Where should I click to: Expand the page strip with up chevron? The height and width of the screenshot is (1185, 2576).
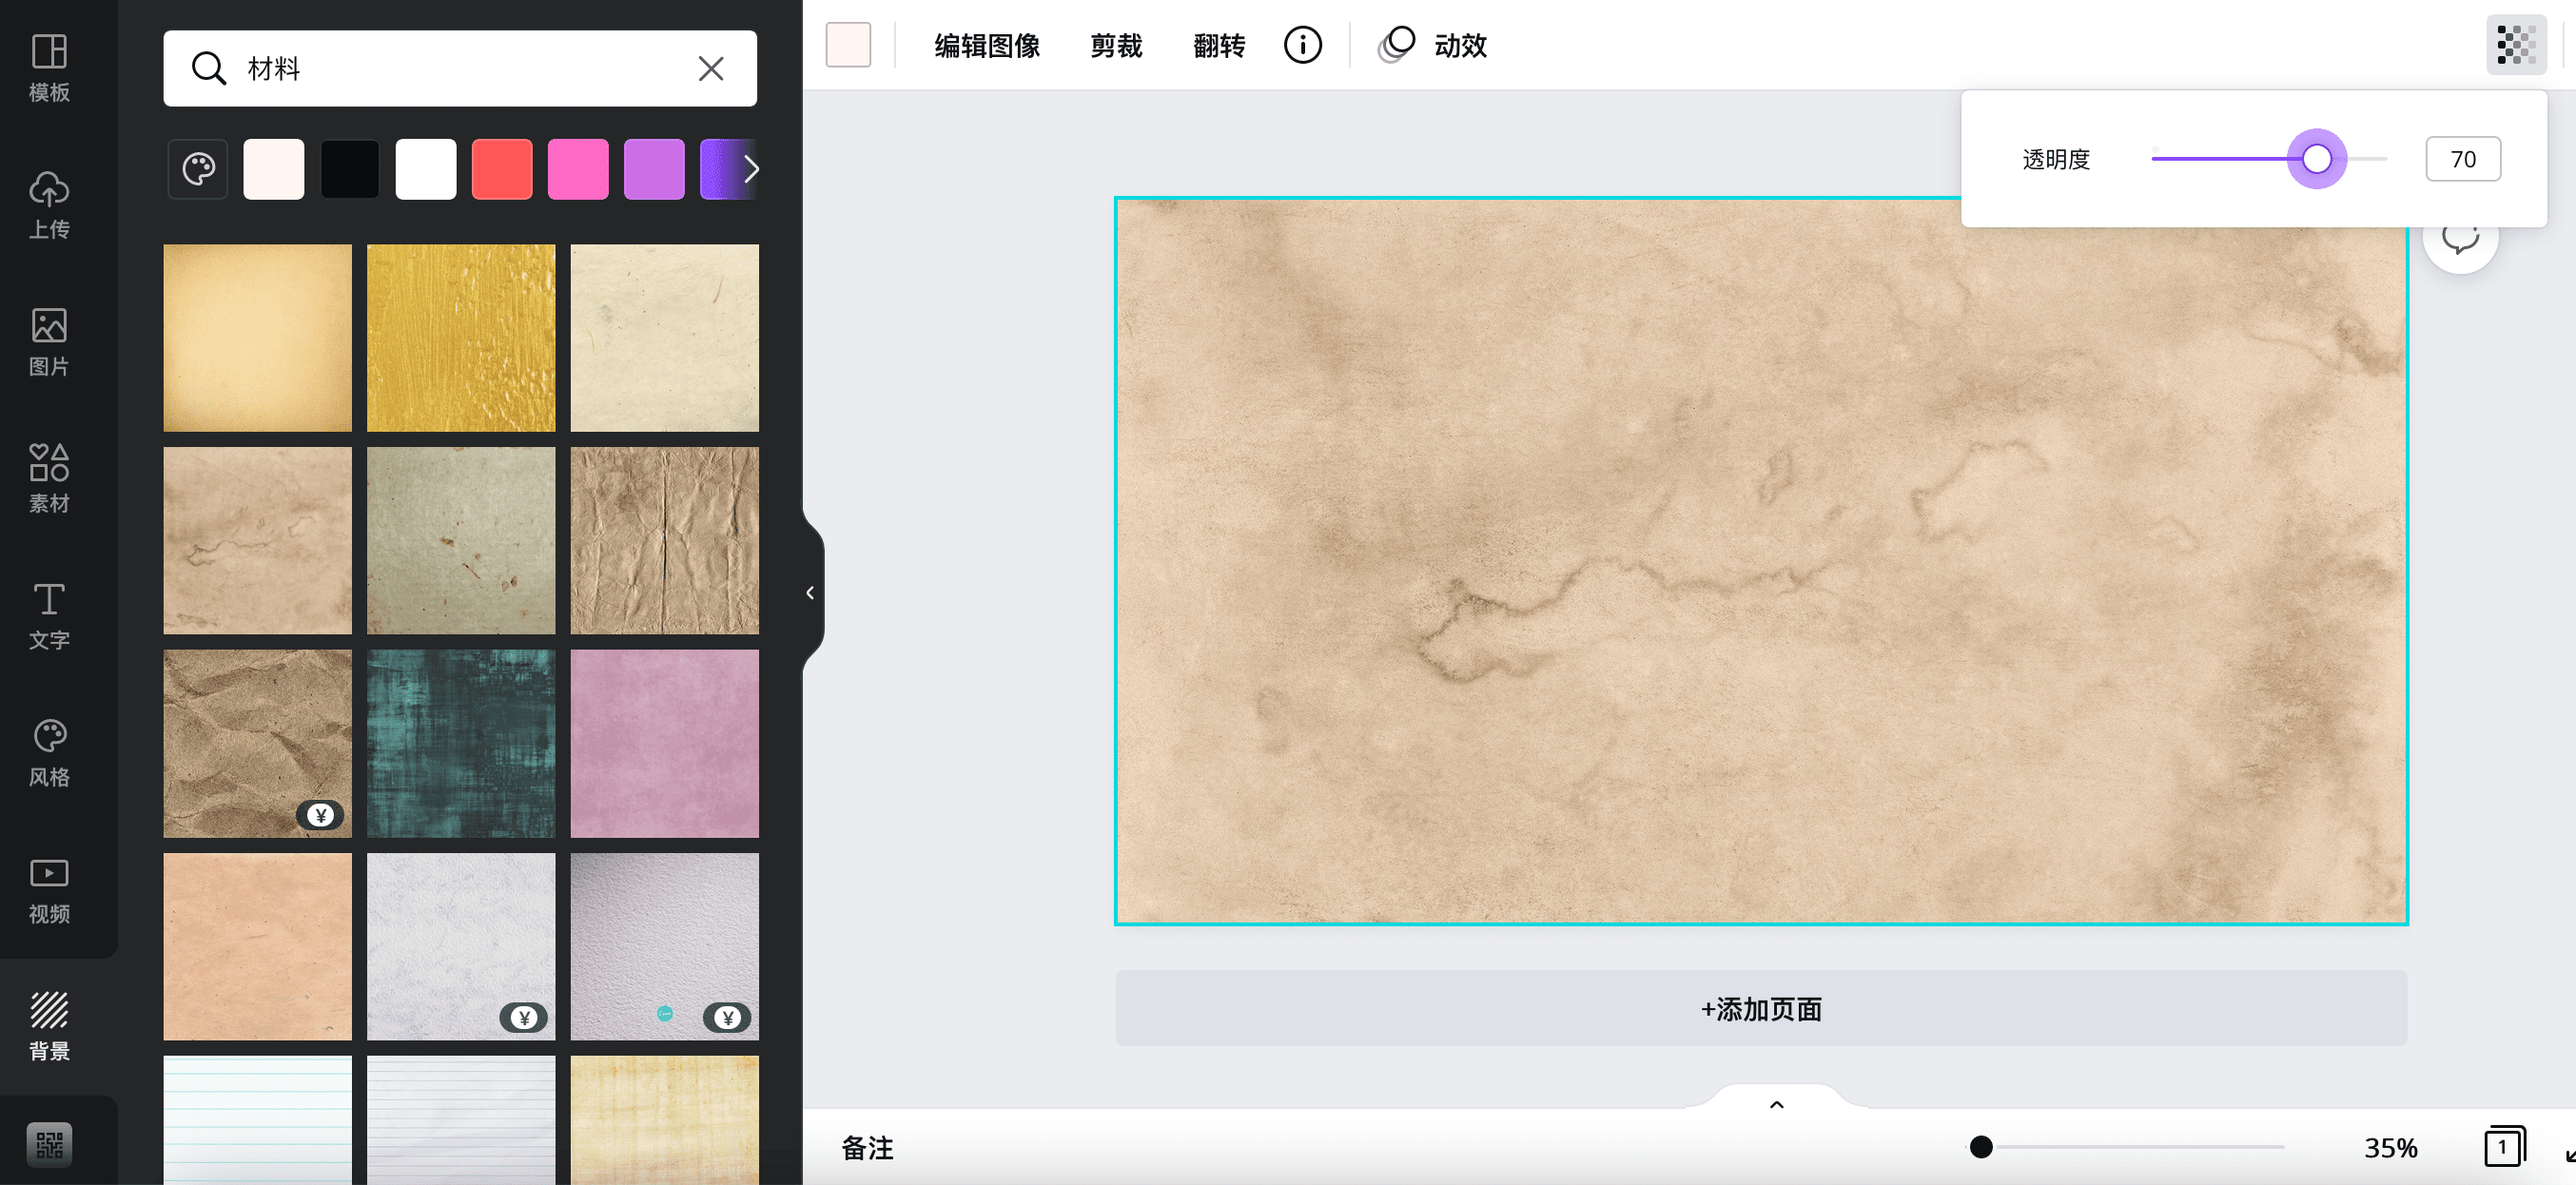coord(1777,1104)
